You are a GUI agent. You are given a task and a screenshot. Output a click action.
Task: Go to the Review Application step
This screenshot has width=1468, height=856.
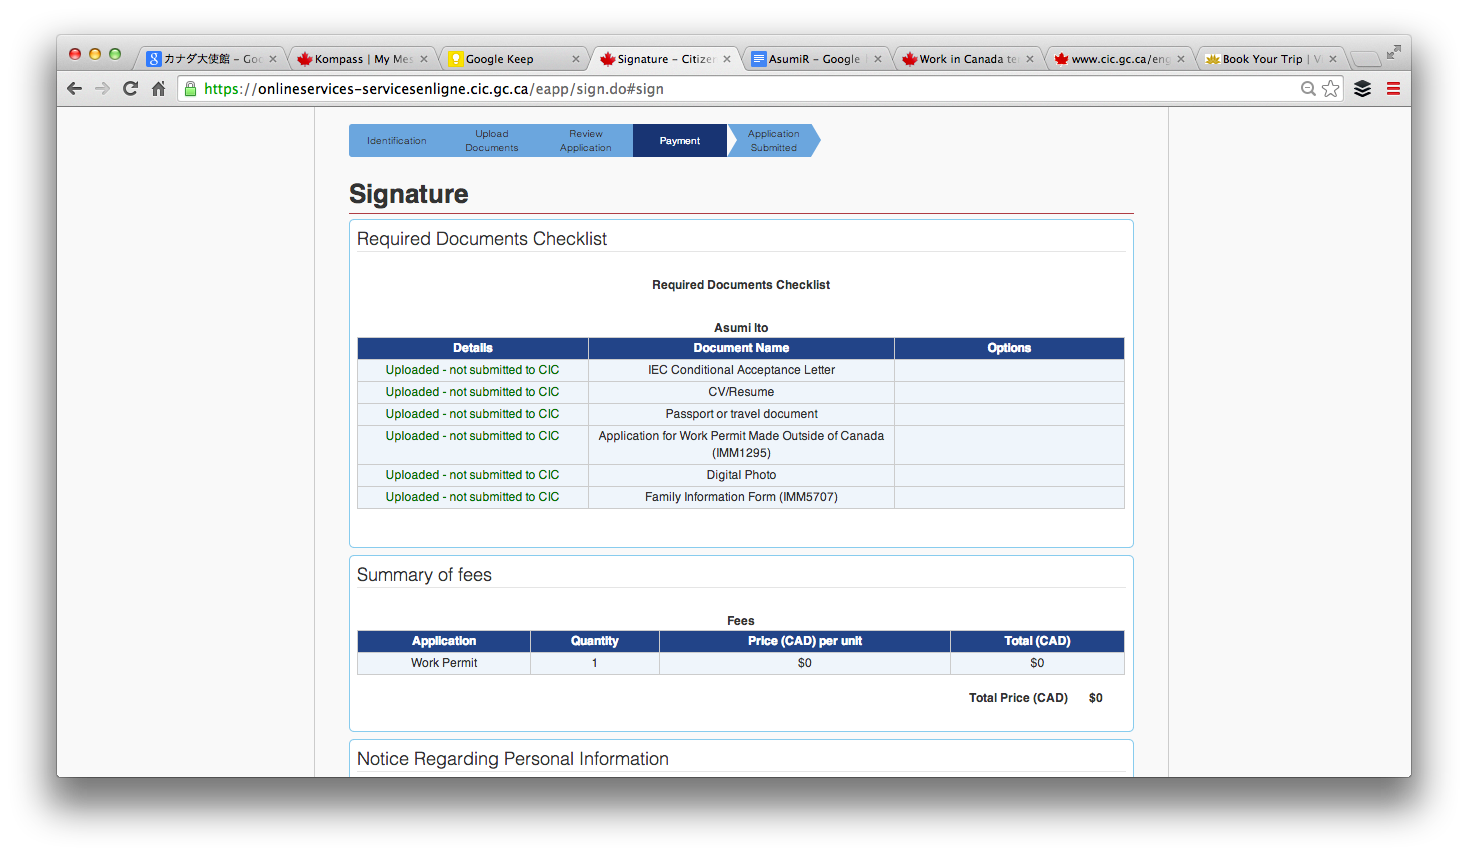(x=585, y=141)
